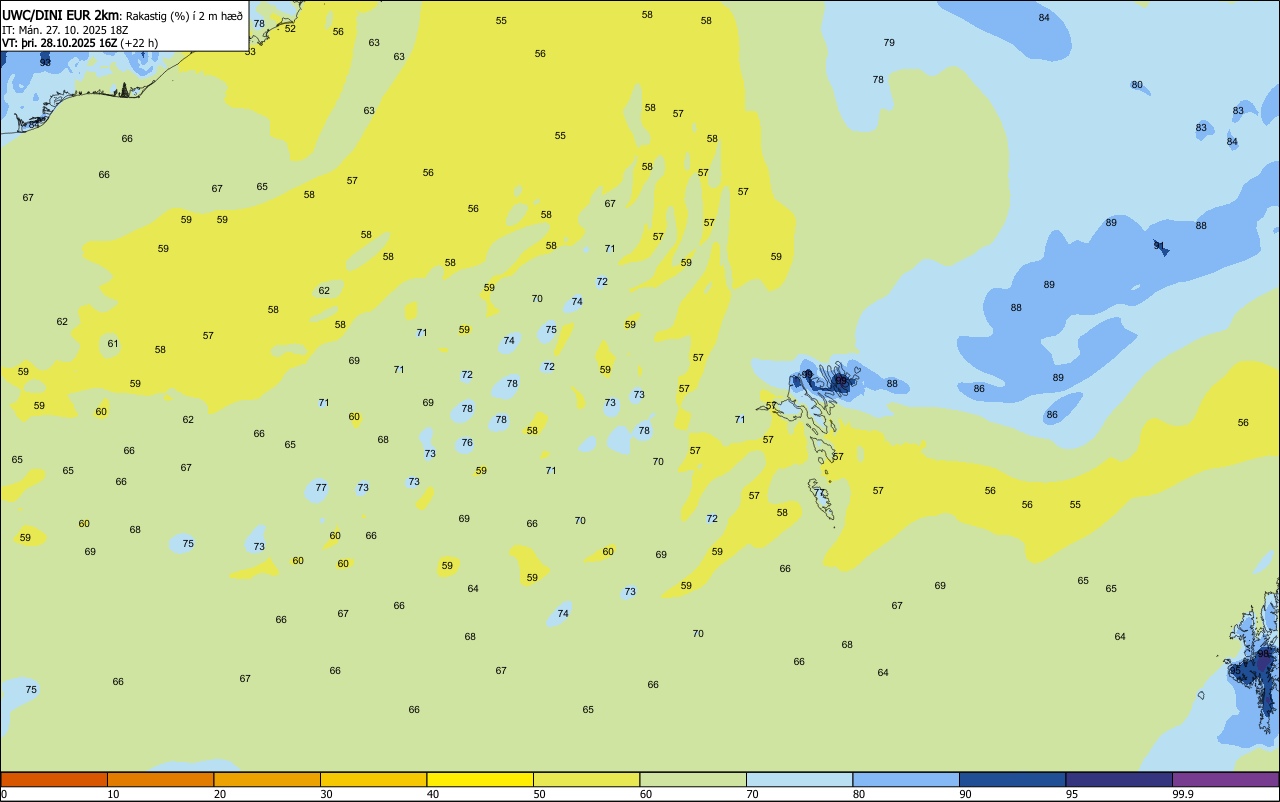Click the '52' humidity value near the coast

(x=290, y=28)
